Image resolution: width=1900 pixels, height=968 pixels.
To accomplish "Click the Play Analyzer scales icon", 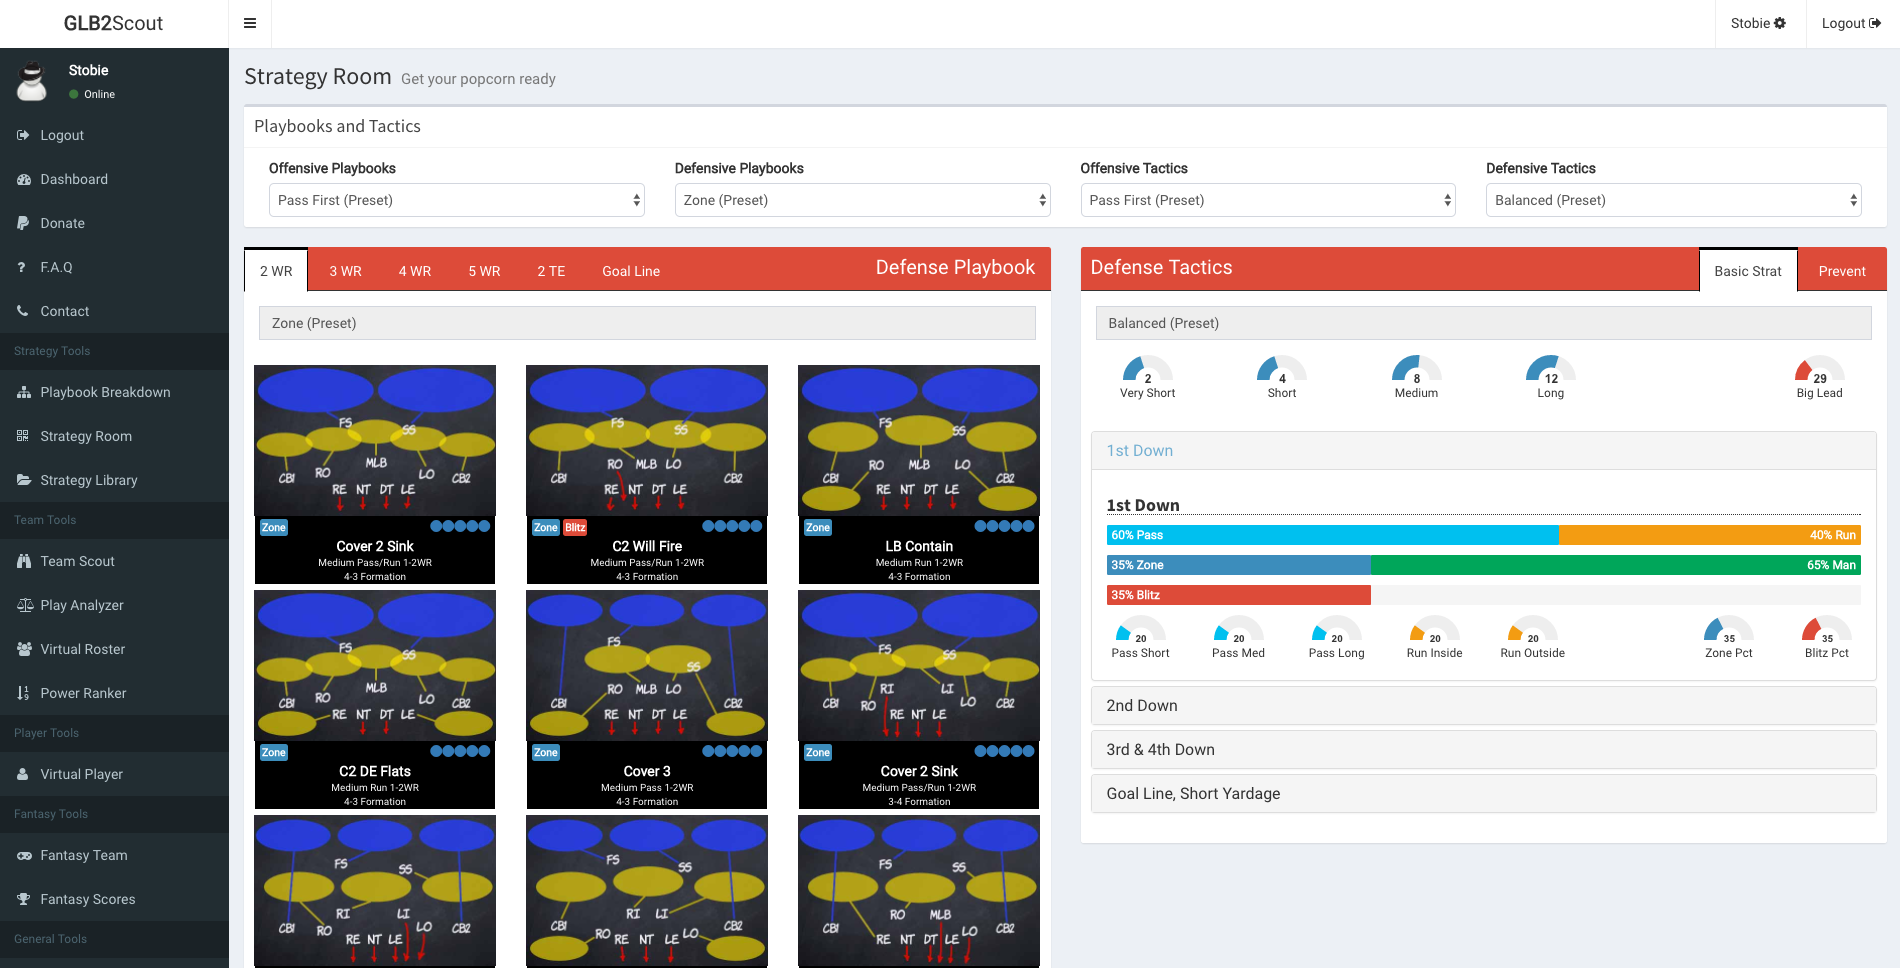I will click(x=24, y=606).
